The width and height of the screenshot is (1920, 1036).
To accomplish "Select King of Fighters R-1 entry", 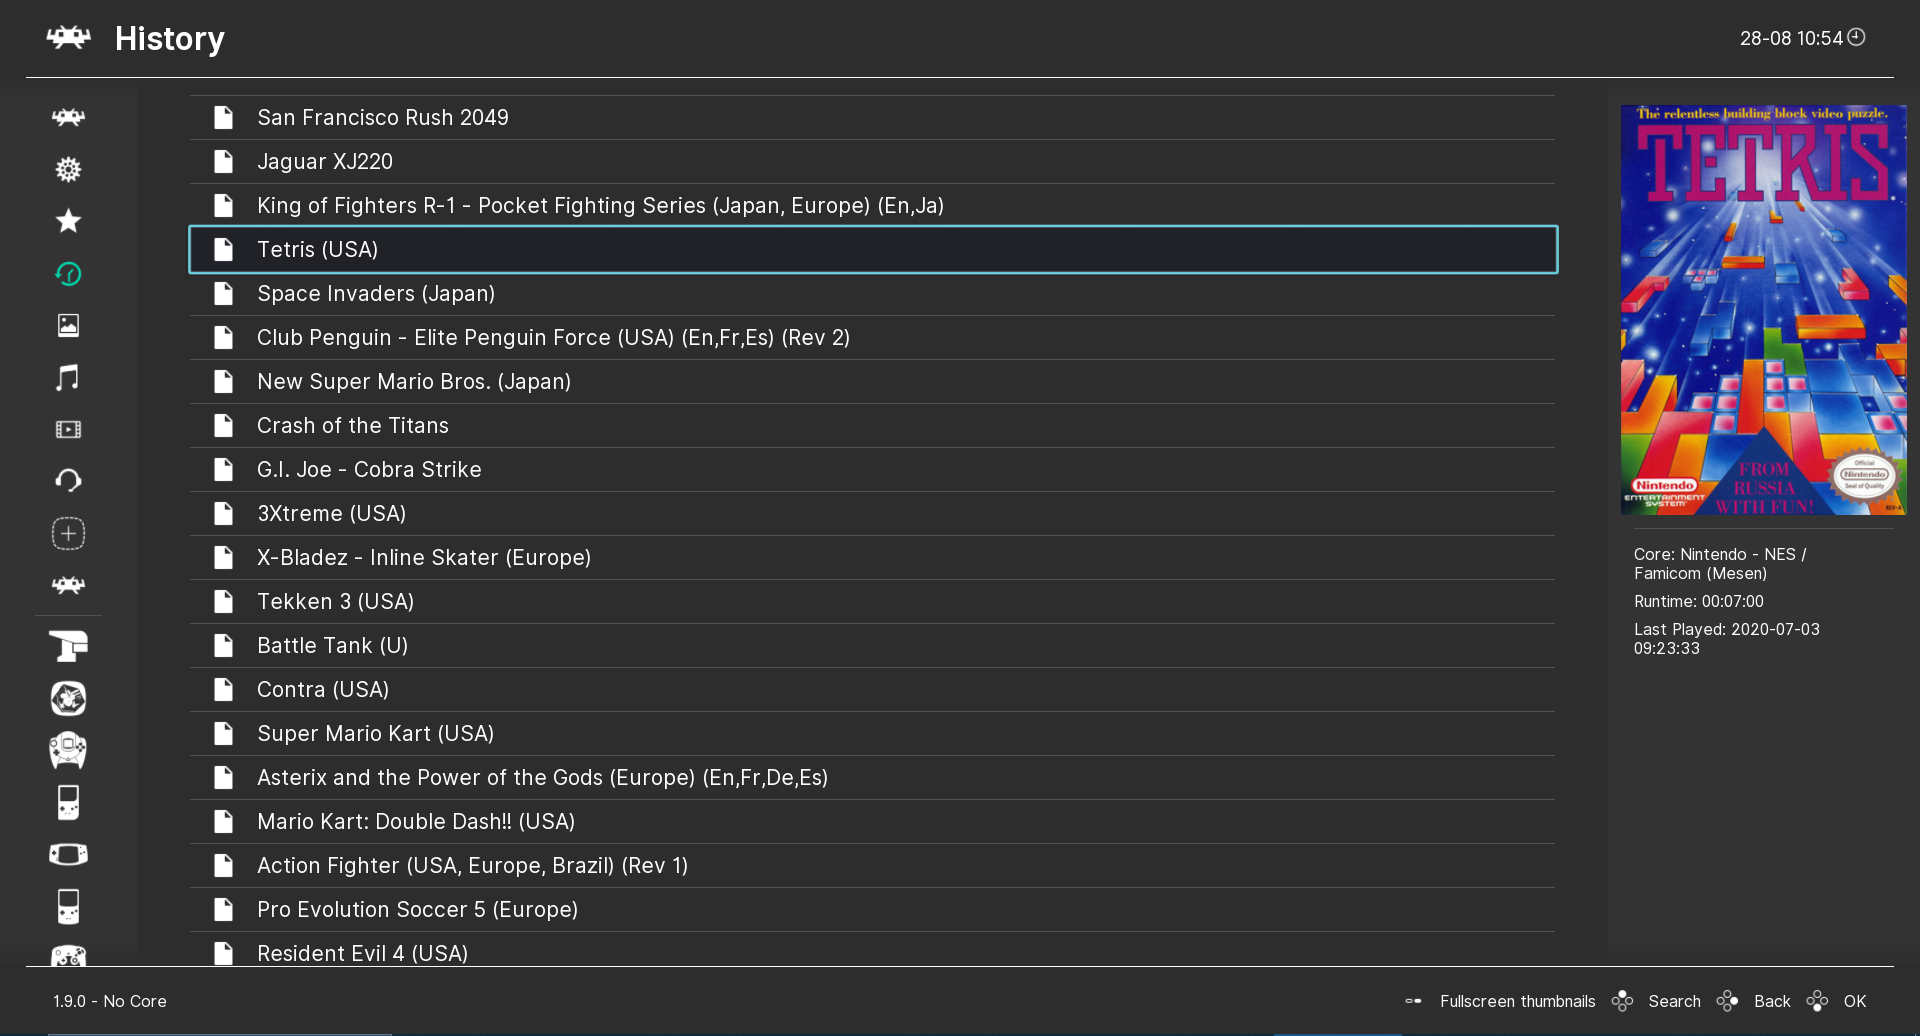I will coord(872,205).
